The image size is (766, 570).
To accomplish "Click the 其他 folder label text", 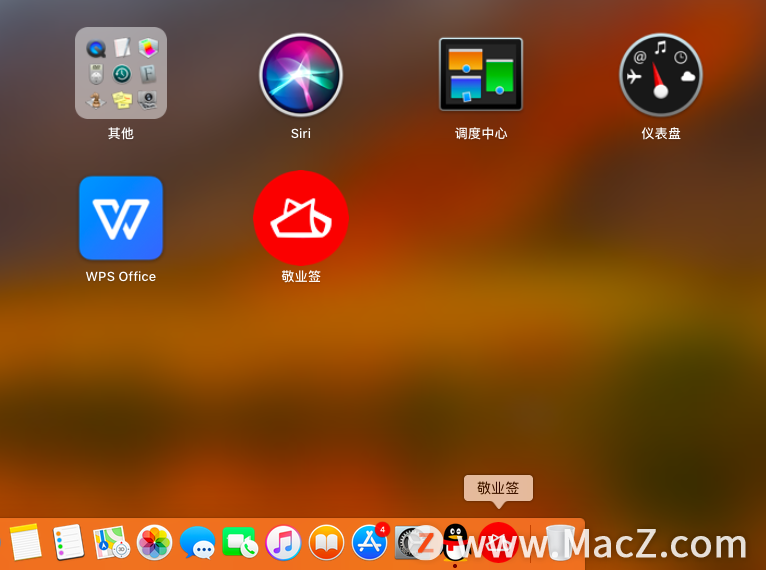I will (121, 133).
